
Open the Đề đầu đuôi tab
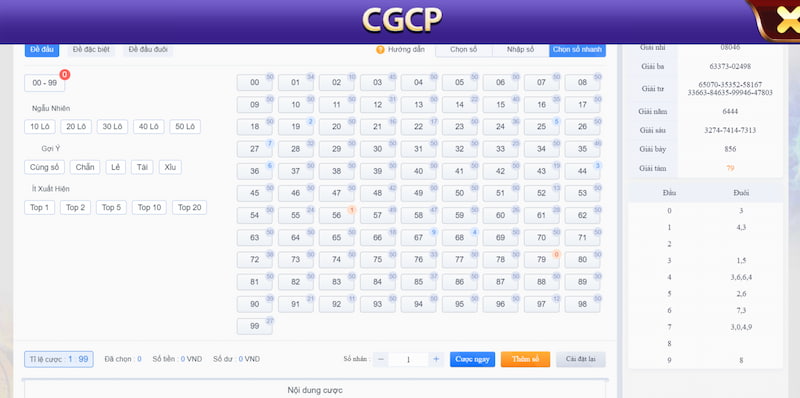[148, 49]
